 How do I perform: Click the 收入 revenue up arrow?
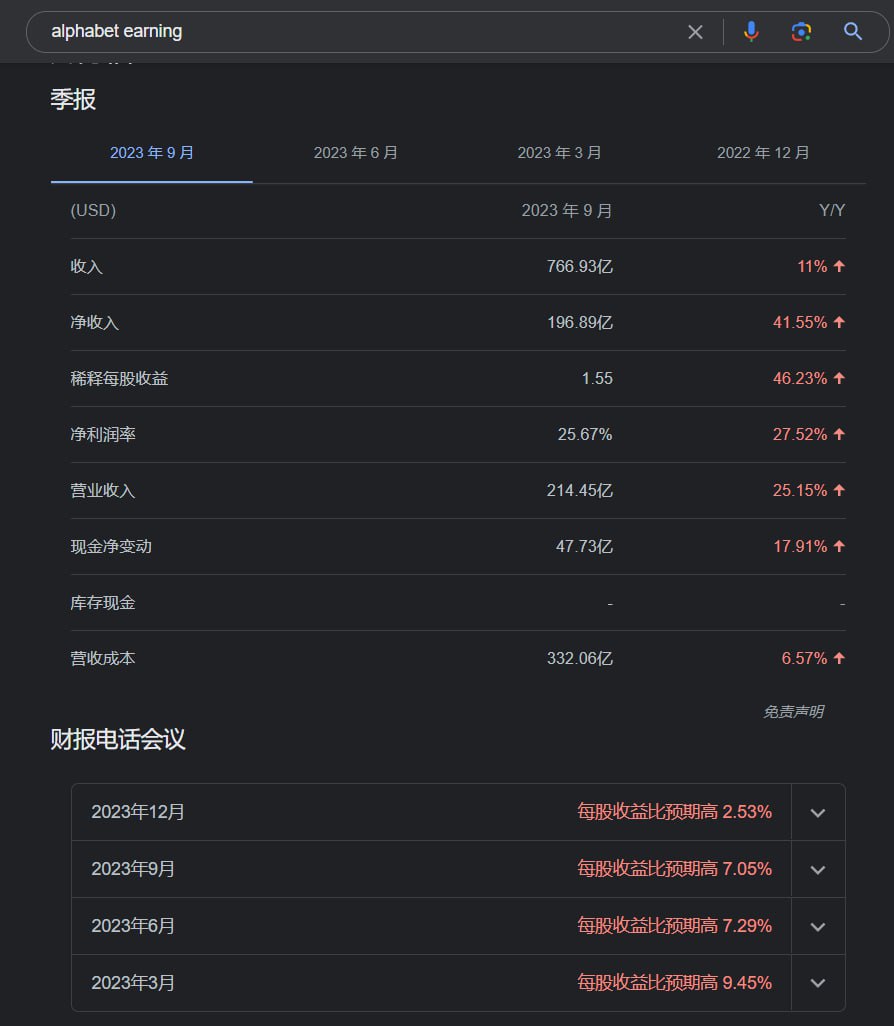(839, 267)
